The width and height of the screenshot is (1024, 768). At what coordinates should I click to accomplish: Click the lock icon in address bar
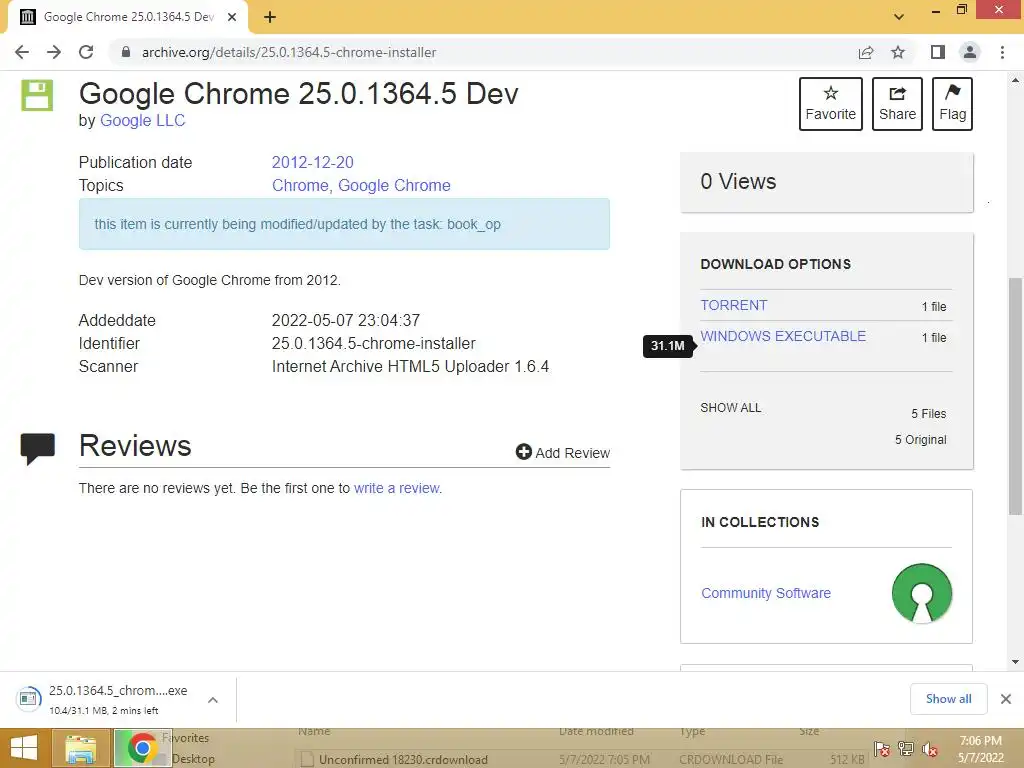coord(126,52)
